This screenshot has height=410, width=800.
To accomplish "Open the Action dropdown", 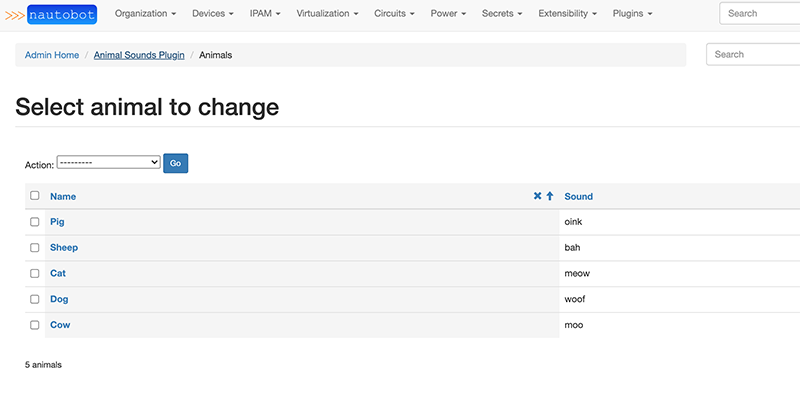I will pos(108,162).
